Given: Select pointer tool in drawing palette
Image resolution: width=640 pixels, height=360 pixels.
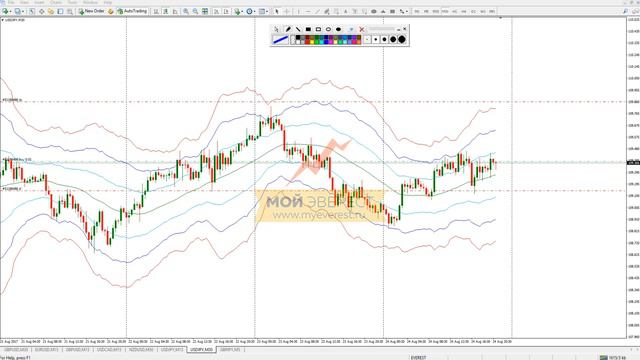Looking at the screenshot, I should tap(276, 29).
